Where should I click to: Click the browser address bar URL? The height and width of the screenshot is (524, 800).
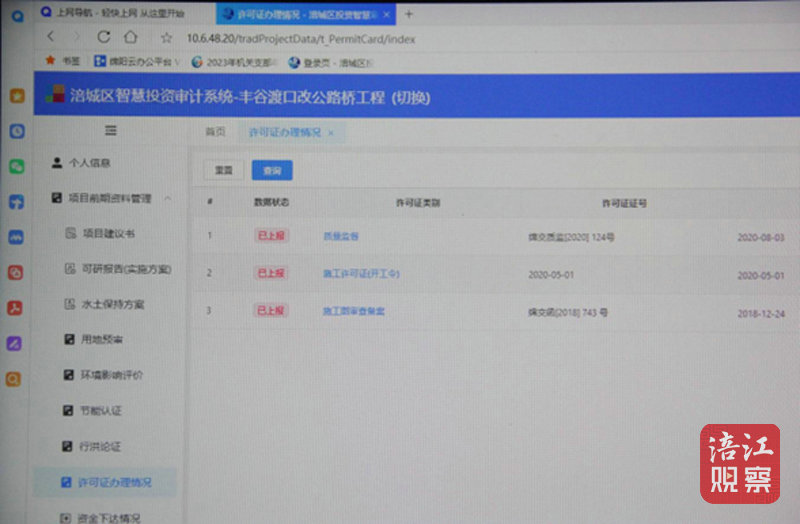(300, 38)
